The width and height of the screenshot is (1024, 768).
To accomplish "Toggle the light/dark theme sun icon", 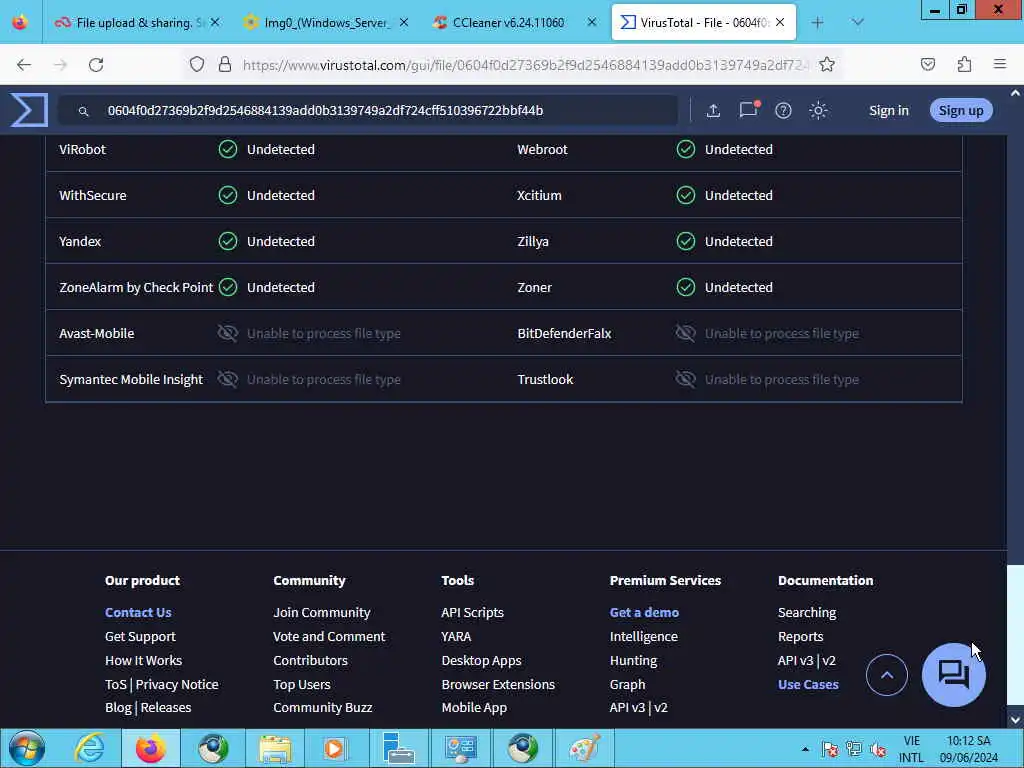I will point(818,110).
